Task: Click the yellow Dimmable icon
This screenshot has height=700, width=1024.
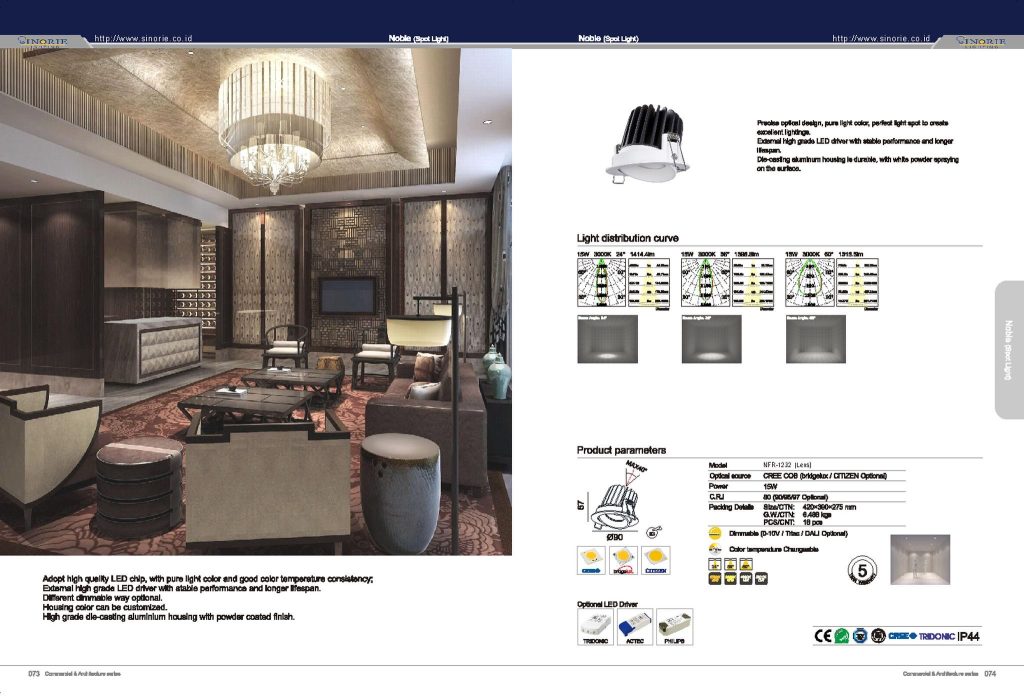Action: tap(715, 533)
